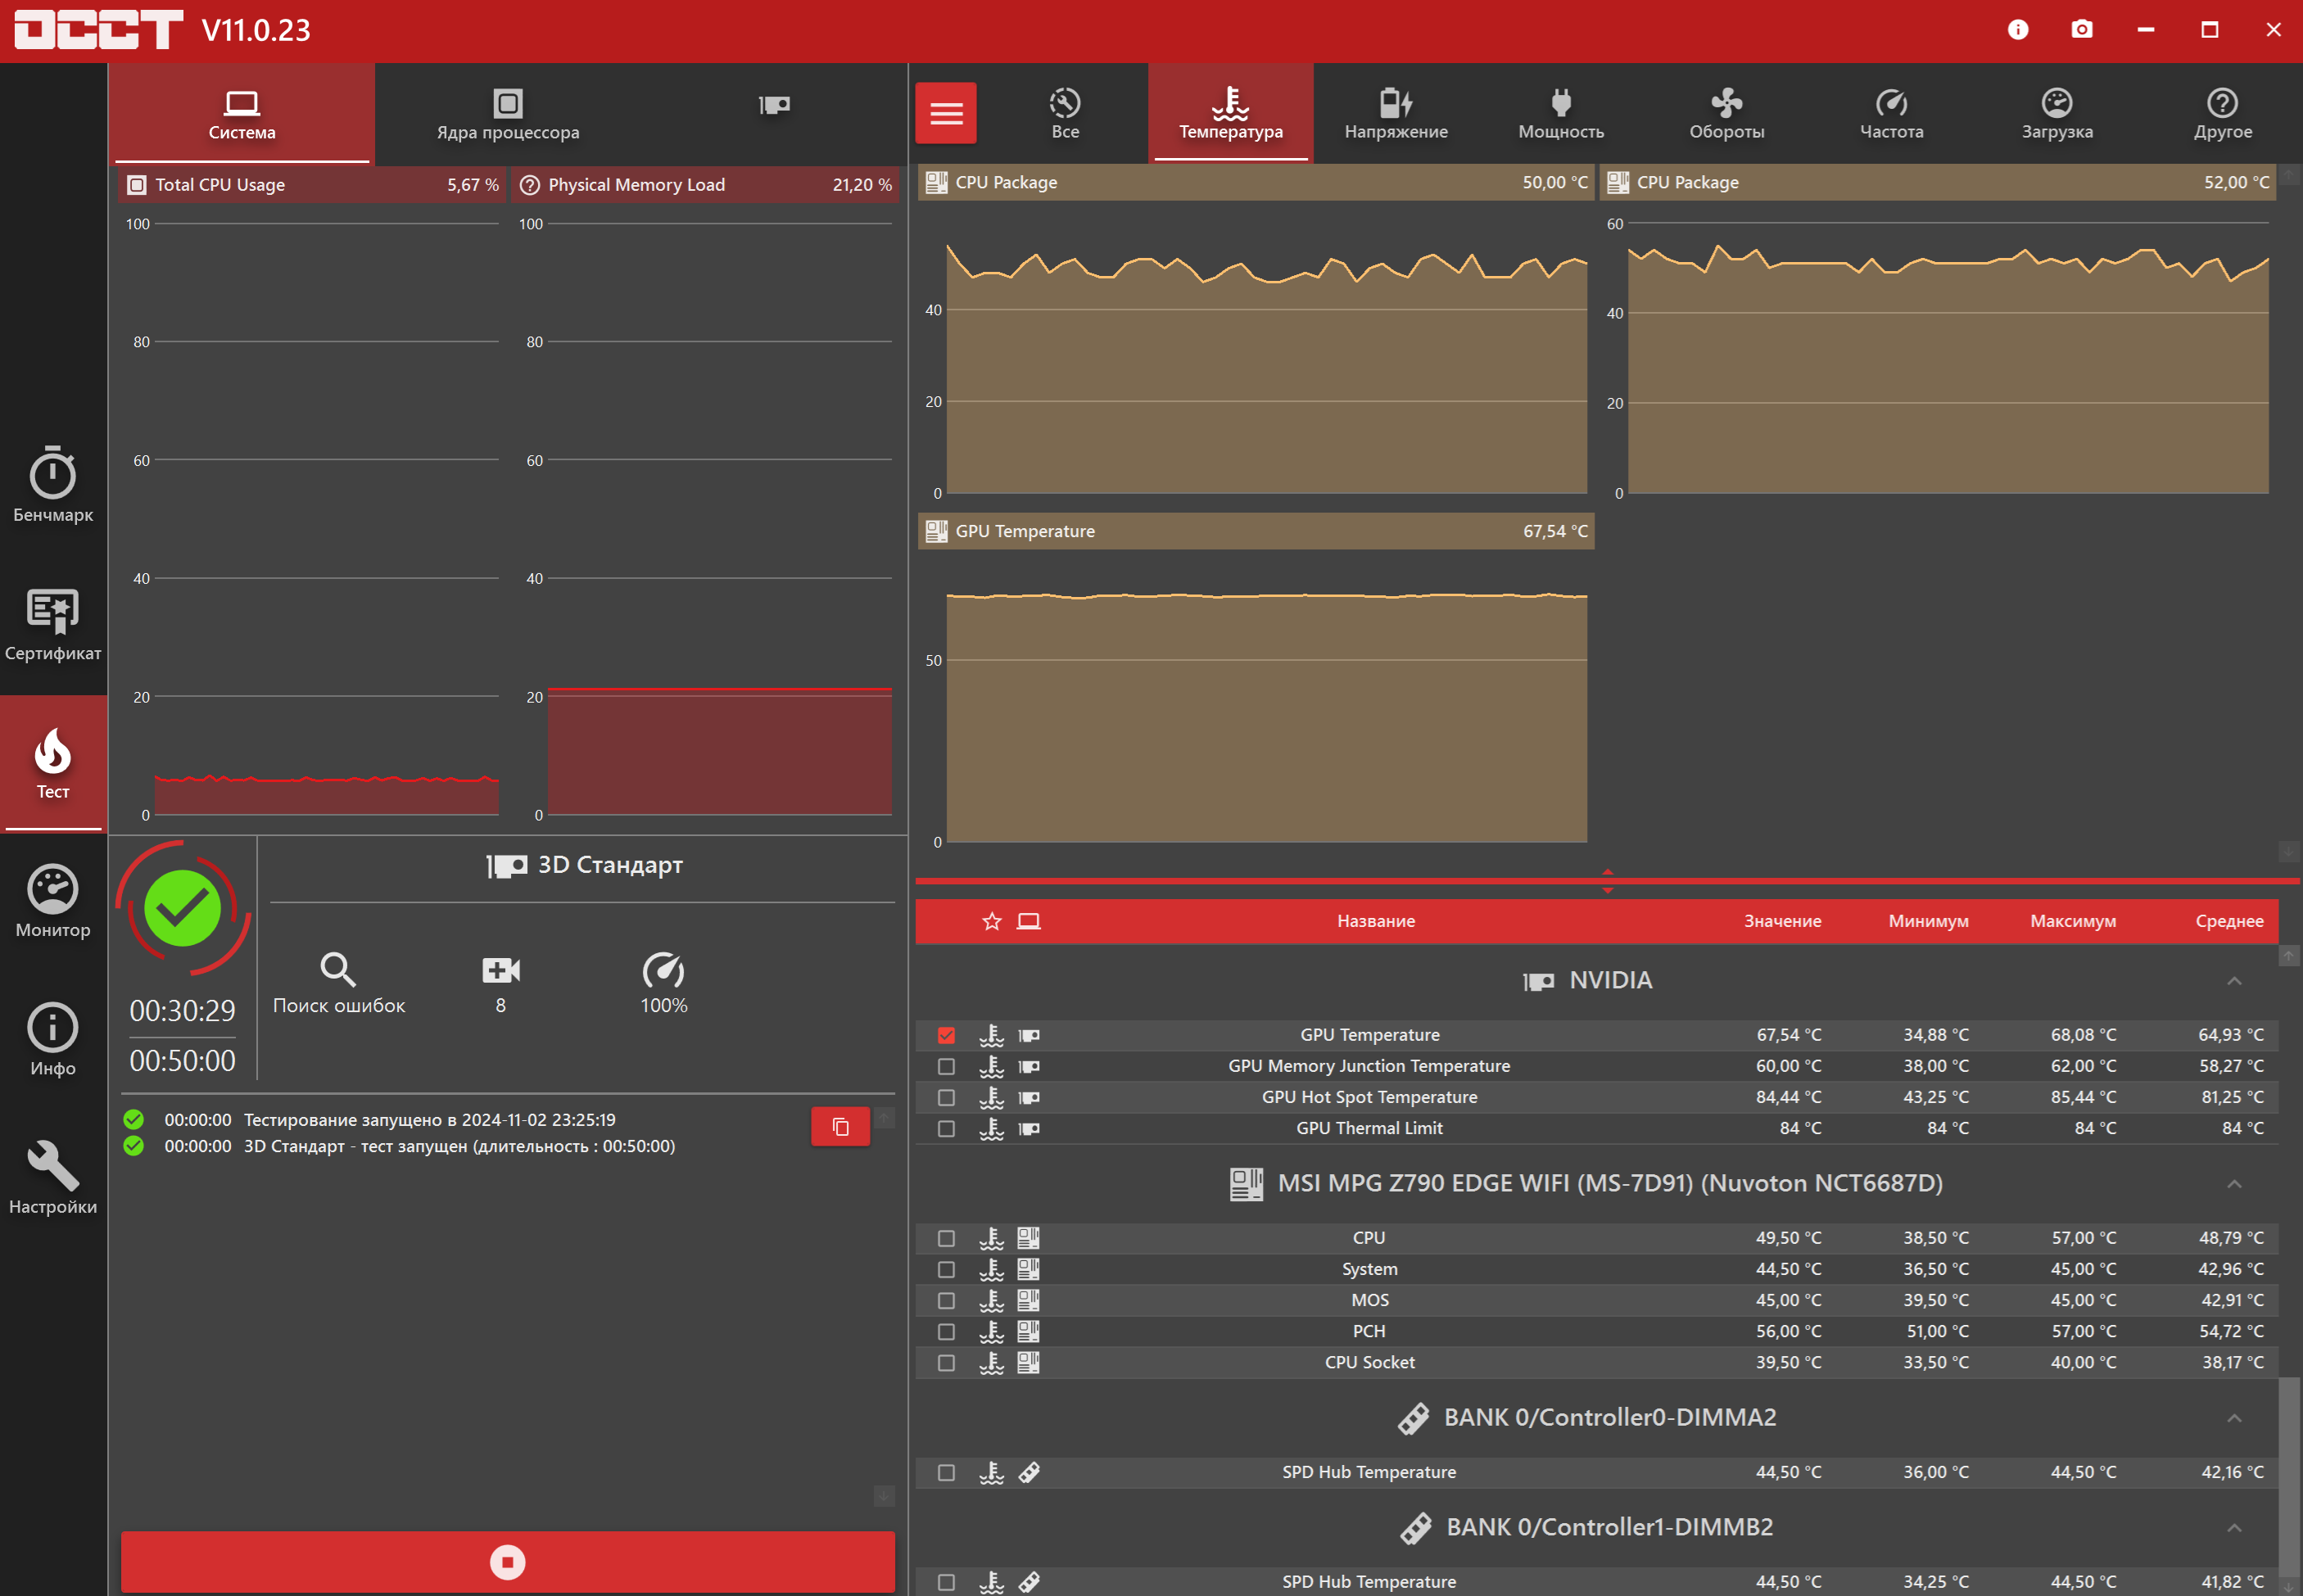Collapse BANK 0/Controller0-DIMMA2 group
The width and height of the screenshot is (2303, 1596).
pyautogui.click(x=2234, y=1418)
